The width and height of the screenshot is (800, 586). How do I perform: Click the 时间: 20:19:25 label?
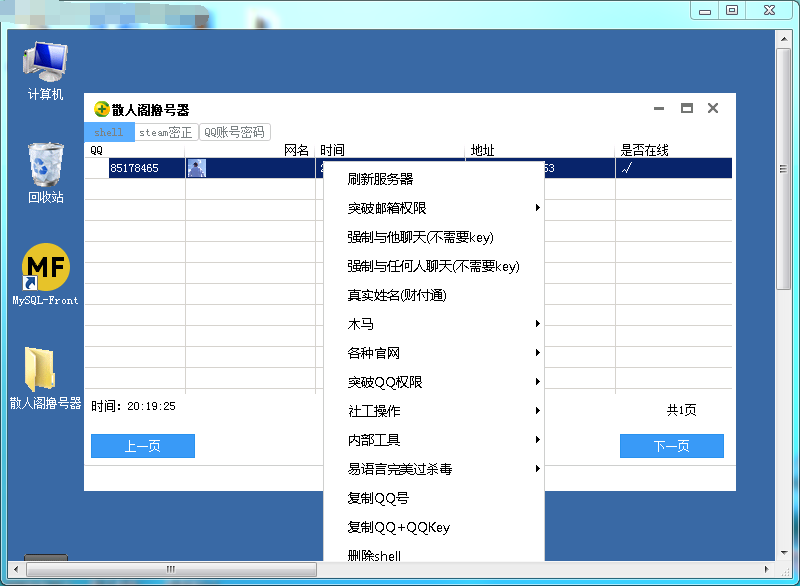(x=133, y=406)
